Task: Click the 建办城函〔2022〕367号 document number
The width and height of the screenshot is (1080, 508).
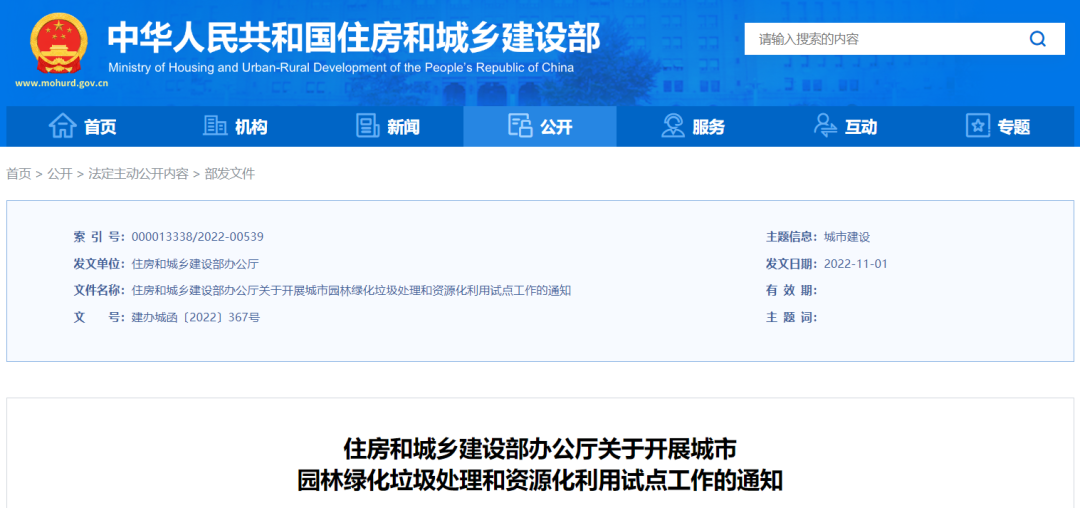Action: [196, 317]
